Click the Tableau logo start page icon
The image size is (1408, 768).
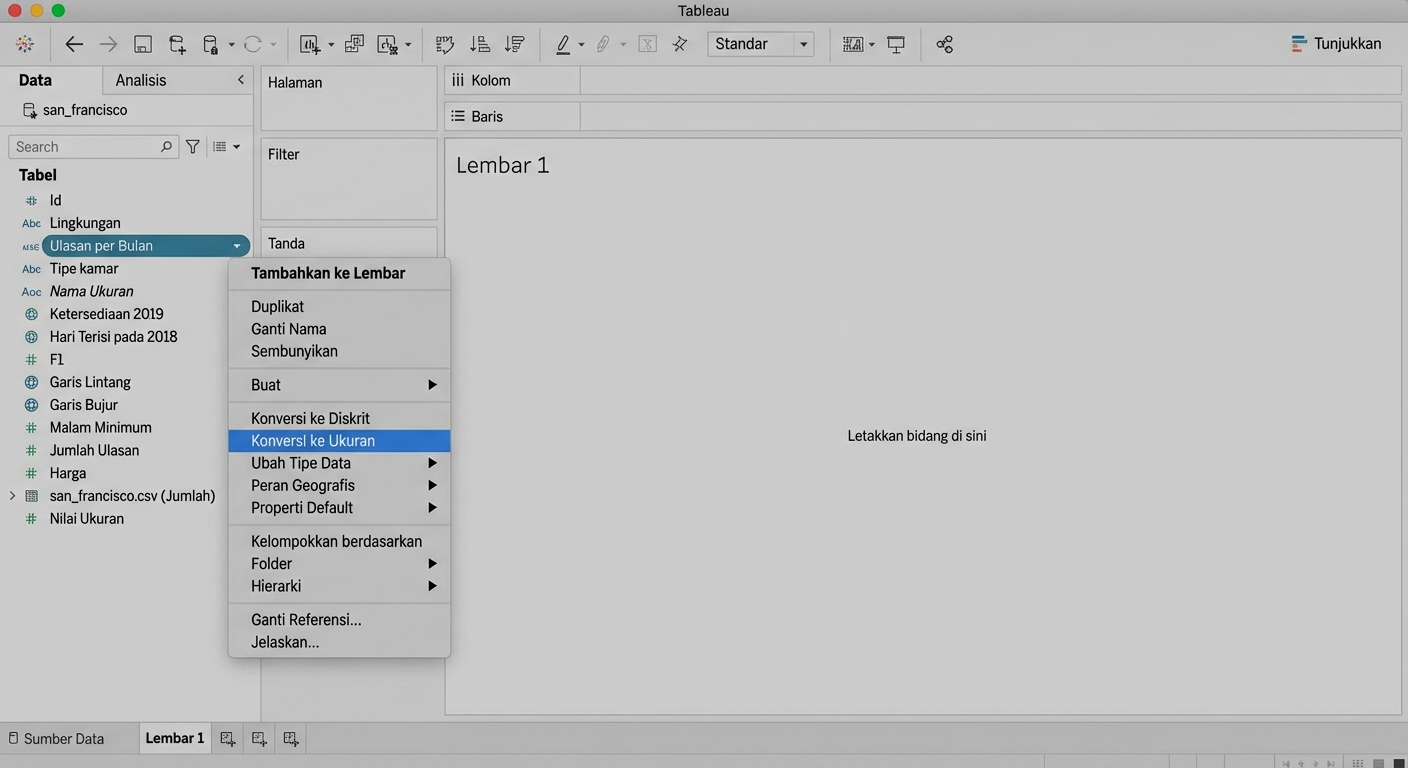pyautogui.click(x=25, y=44)
